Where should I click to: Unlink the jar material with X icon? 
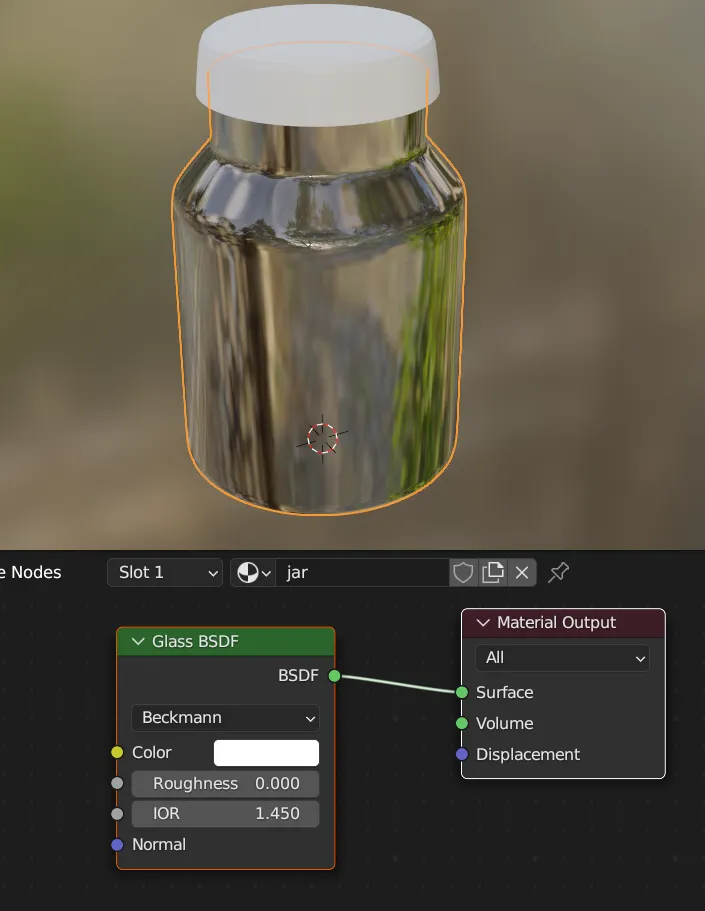coord(522,573)
